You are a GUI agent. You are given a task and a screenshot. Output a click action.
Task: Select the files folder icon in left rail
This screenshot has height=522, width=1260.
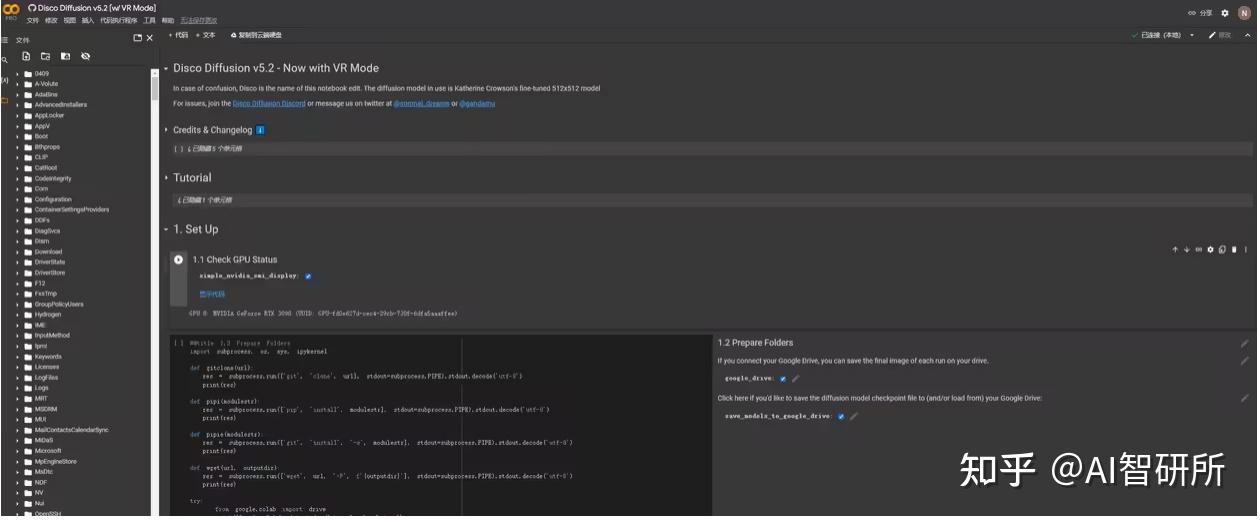[x=5, y=101]
